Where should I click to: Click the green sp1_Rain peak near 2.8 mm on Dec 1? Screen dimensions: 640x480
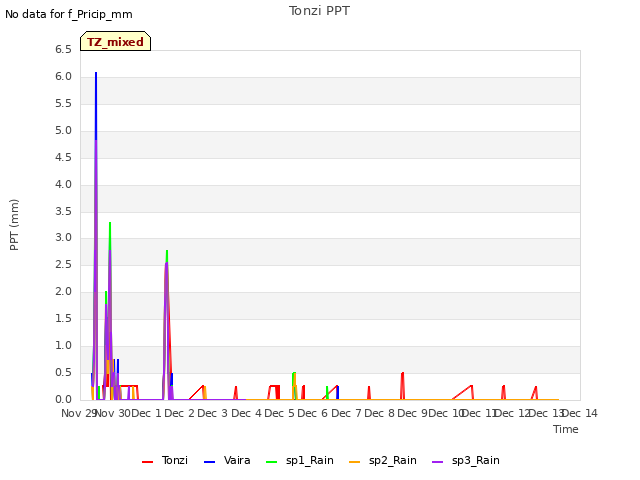[x=167, y=251]
